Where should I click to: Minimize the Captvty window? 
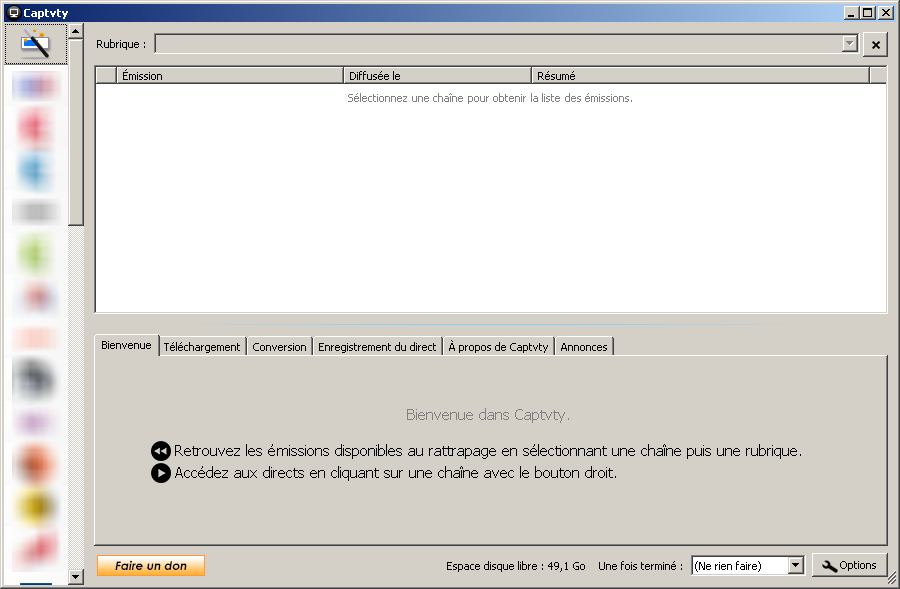pos(851,13)
